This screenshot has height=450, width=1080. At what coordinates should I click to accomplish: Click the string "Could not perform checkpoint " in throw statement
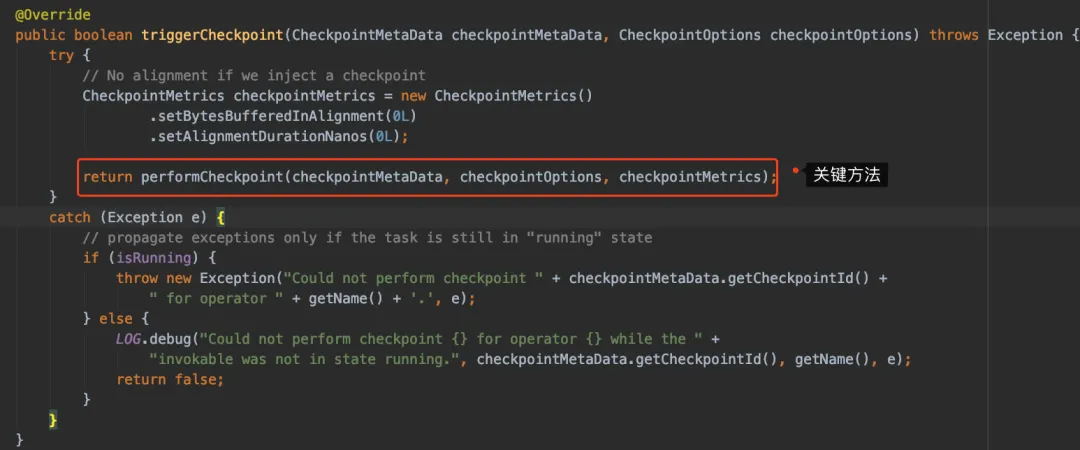pos(413,278)
